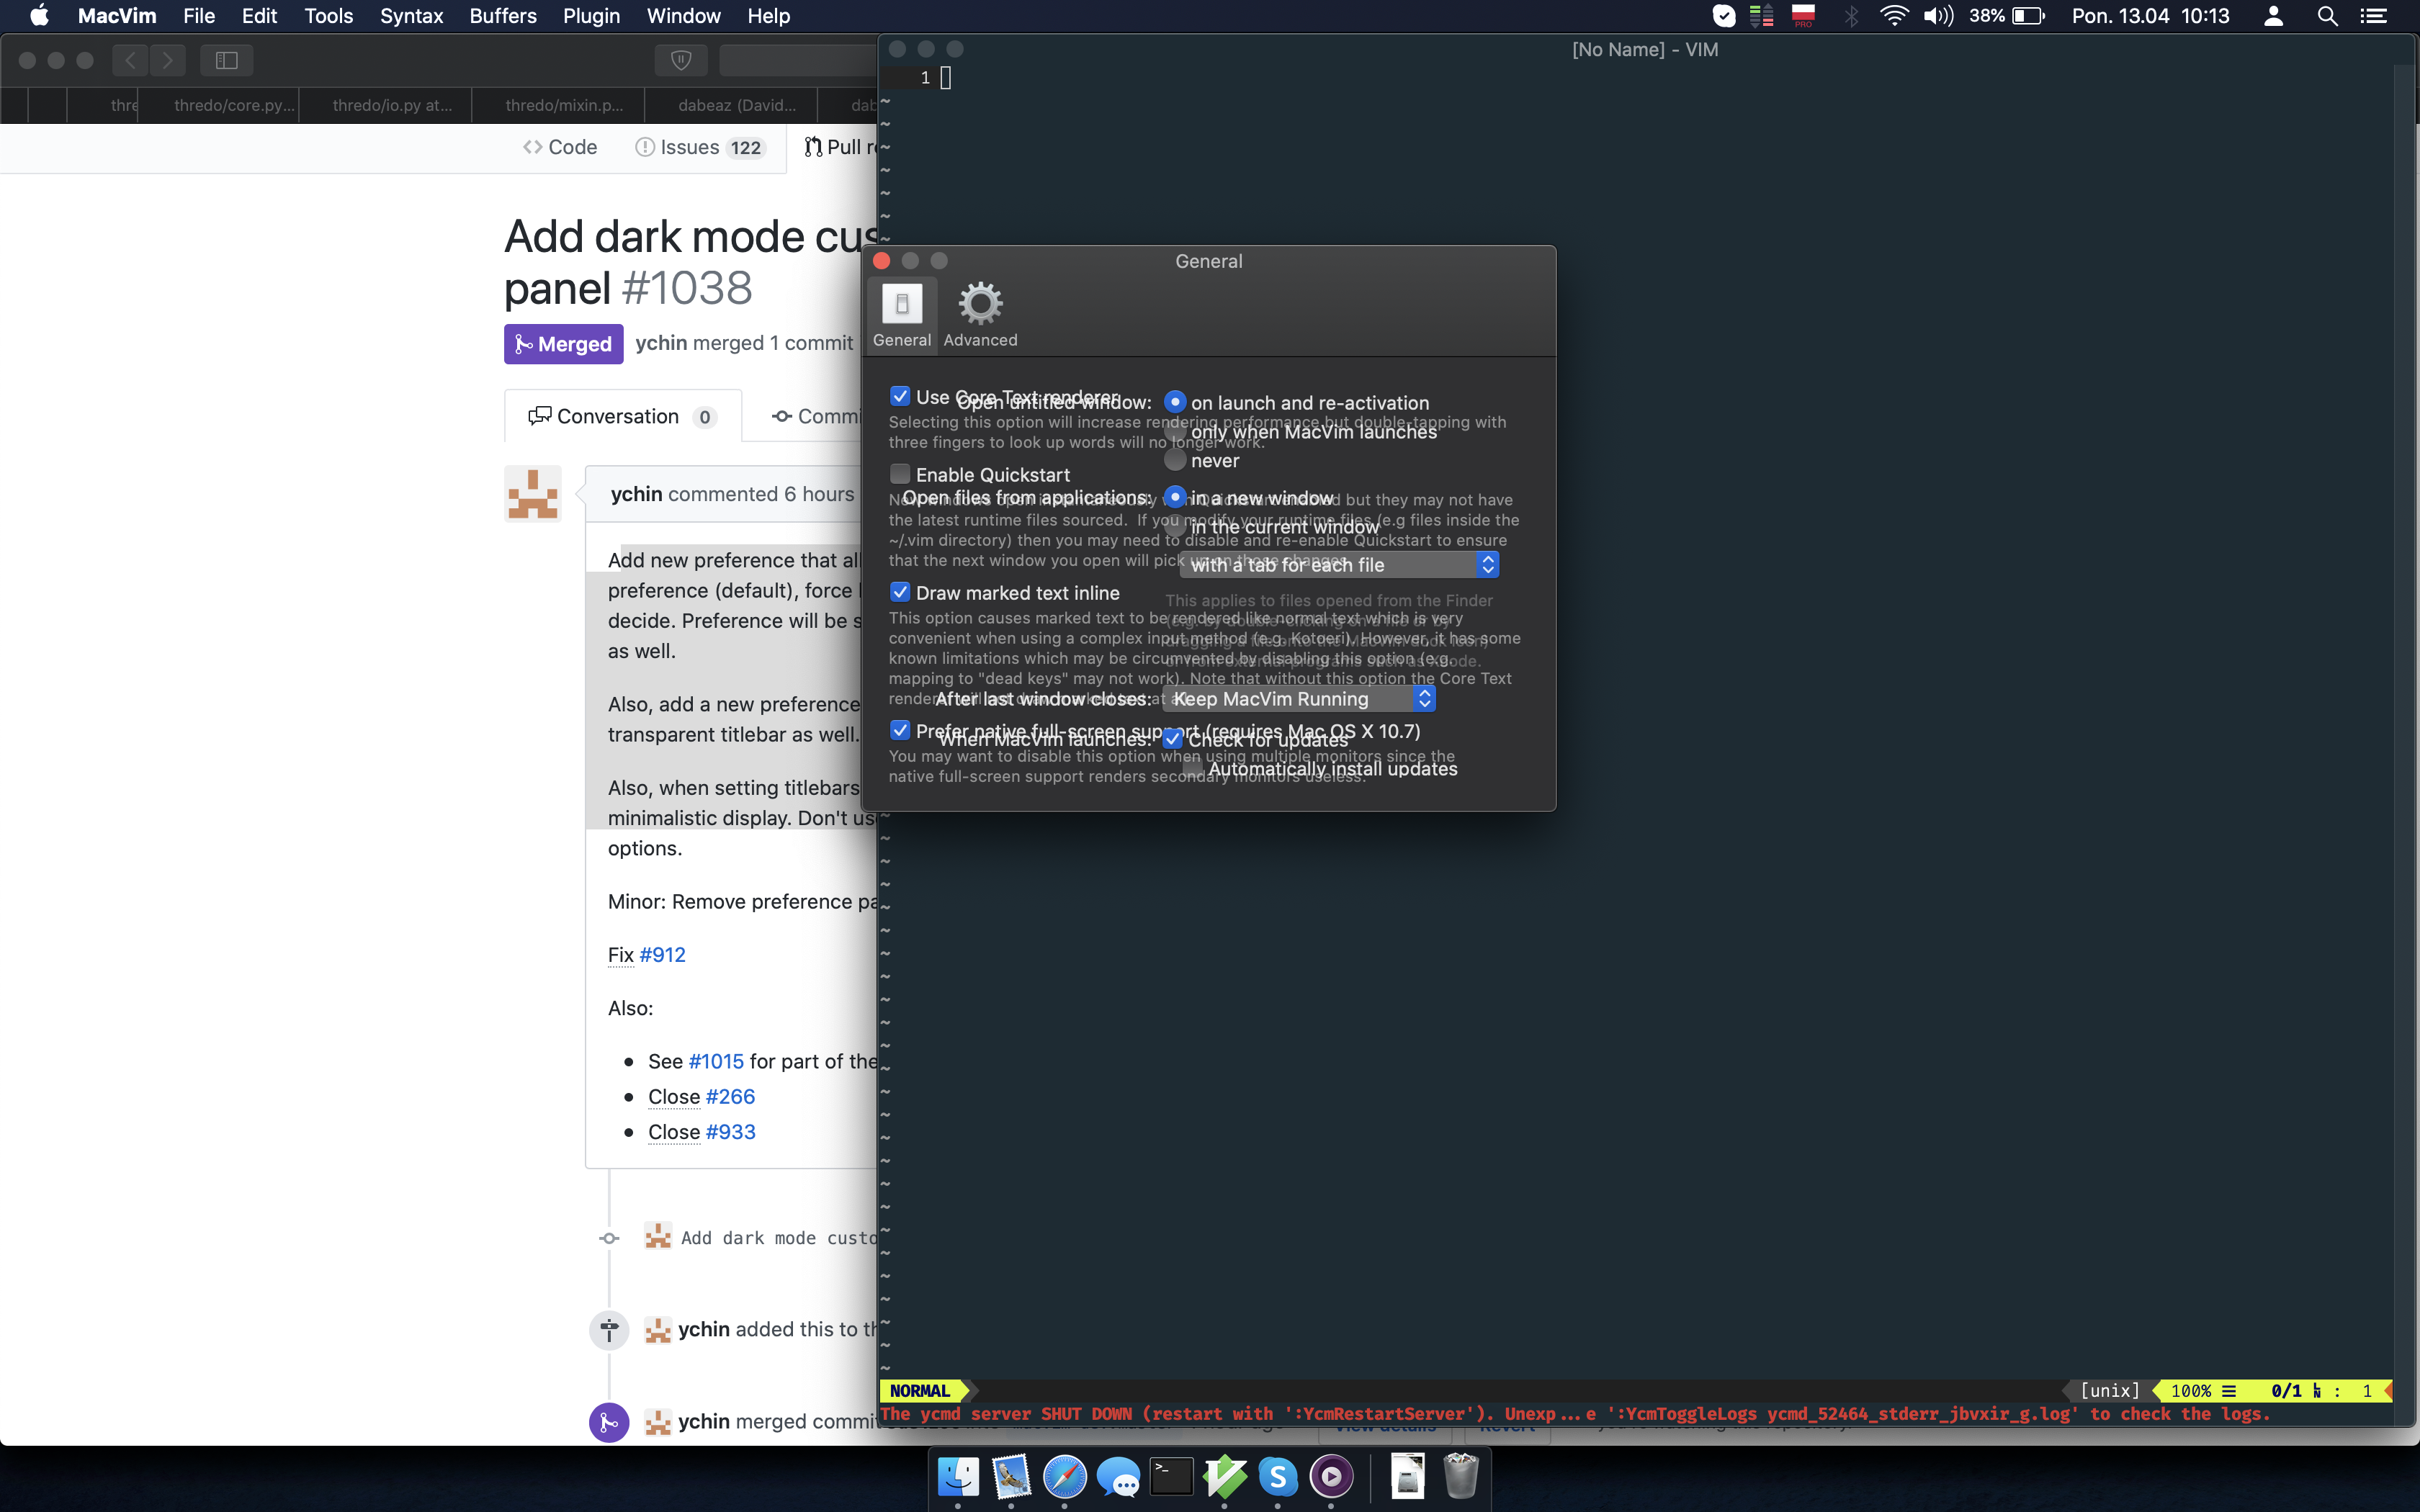The image size is (2420, 1512).
Task: Click the purple Merged status badge
Action: (564, 344)
